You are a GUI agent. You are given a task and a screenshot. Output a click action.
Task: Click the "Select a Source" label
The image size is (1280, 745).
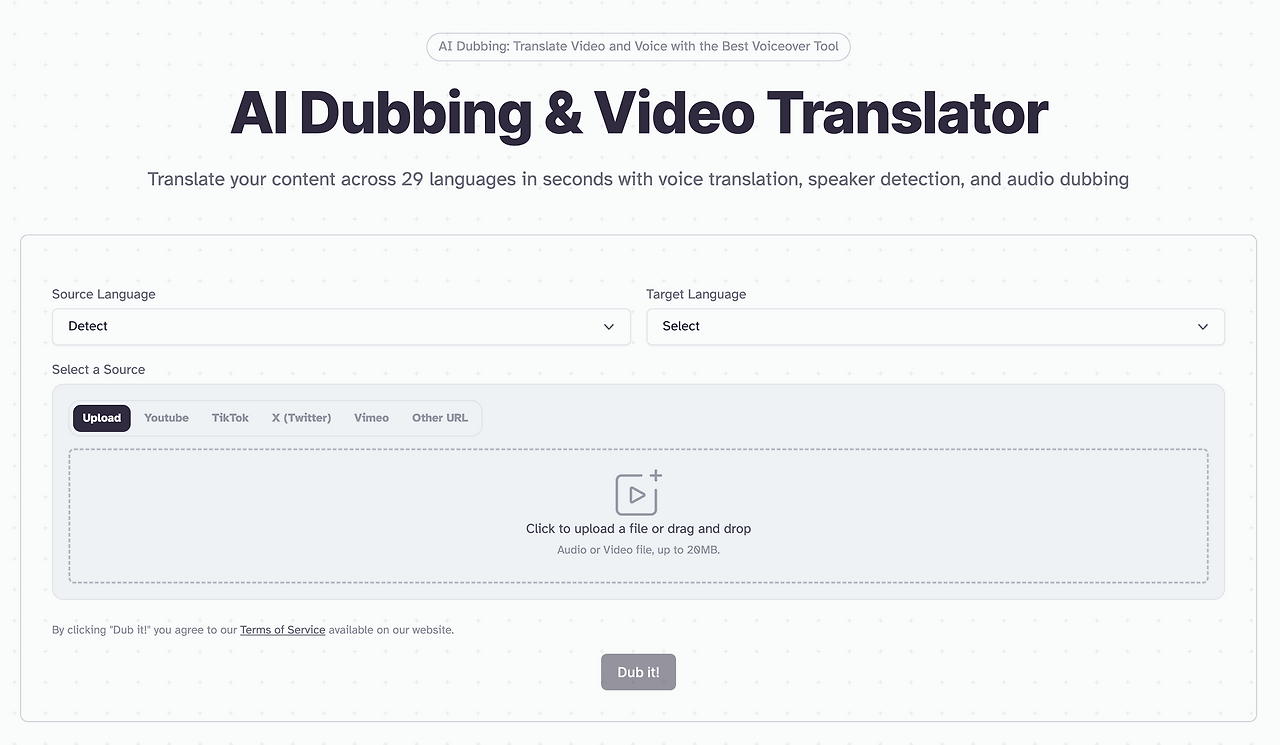98,369
